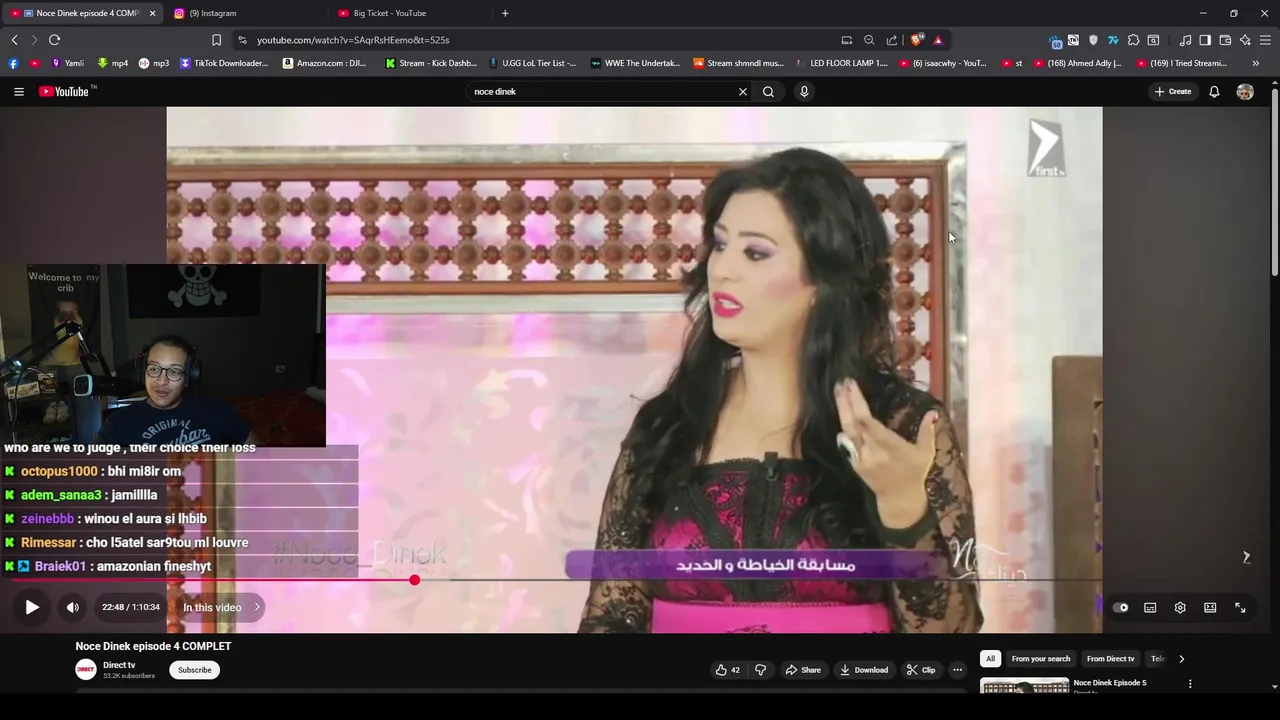Go back in browser history

(x=14, y=40)
